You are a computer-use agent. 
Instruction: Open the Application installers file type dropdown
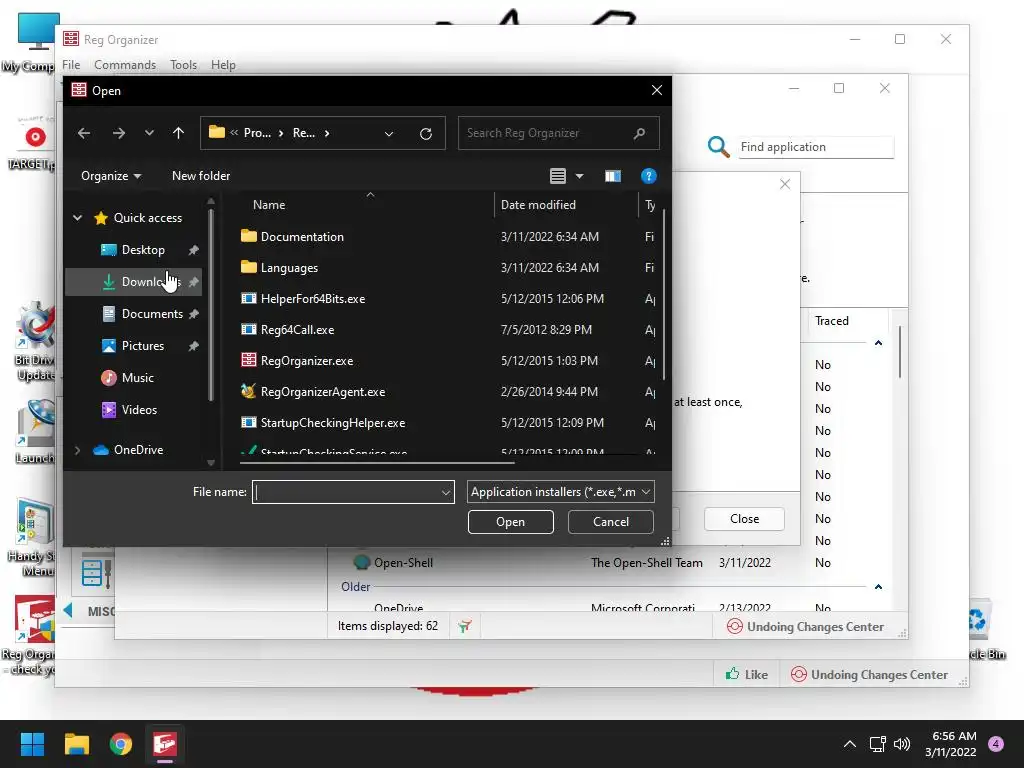pyautogui.click(x=560, y=492)
